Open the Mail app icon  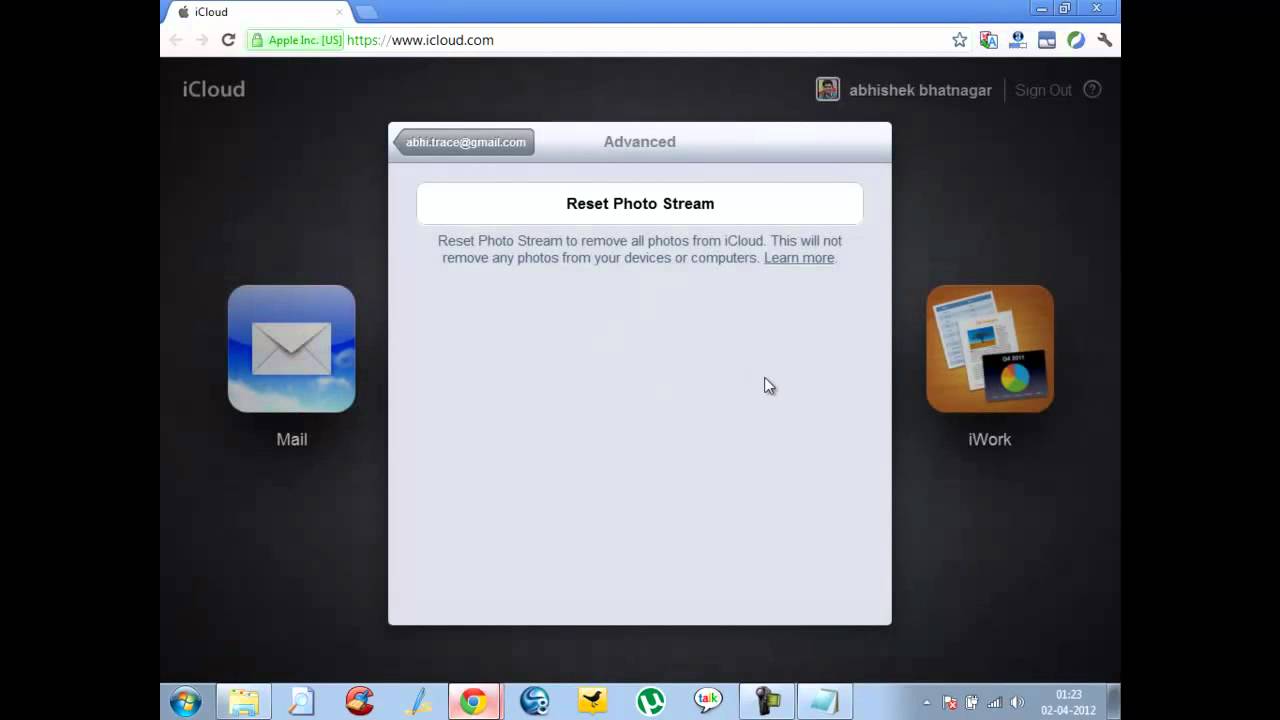[x=291, y=349]
